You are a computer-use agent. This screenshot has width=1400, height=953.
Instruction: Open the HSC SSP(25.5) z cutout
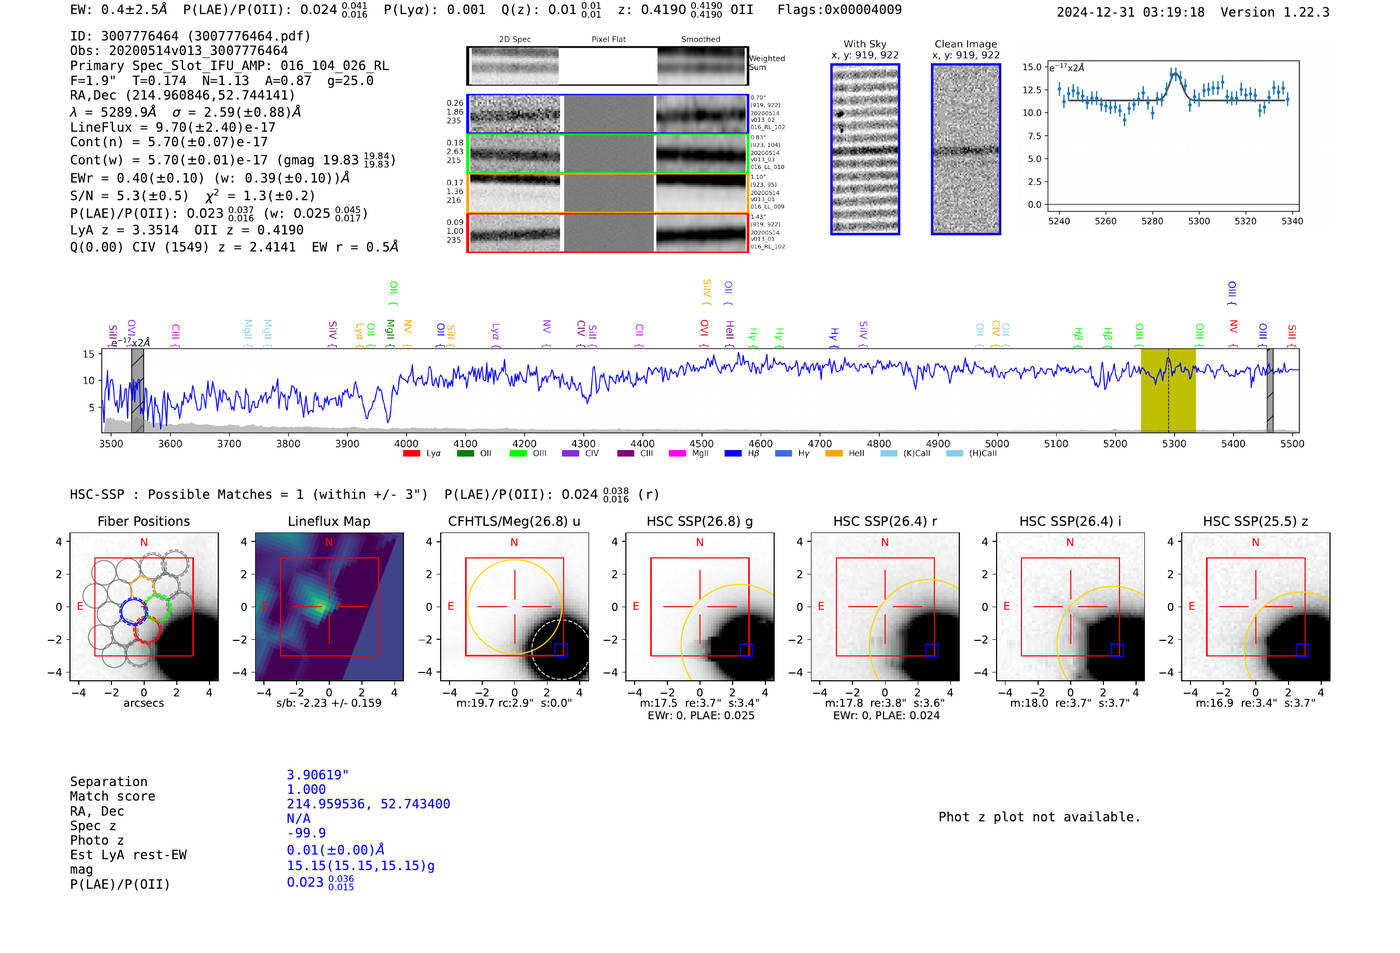[1255, 607]
